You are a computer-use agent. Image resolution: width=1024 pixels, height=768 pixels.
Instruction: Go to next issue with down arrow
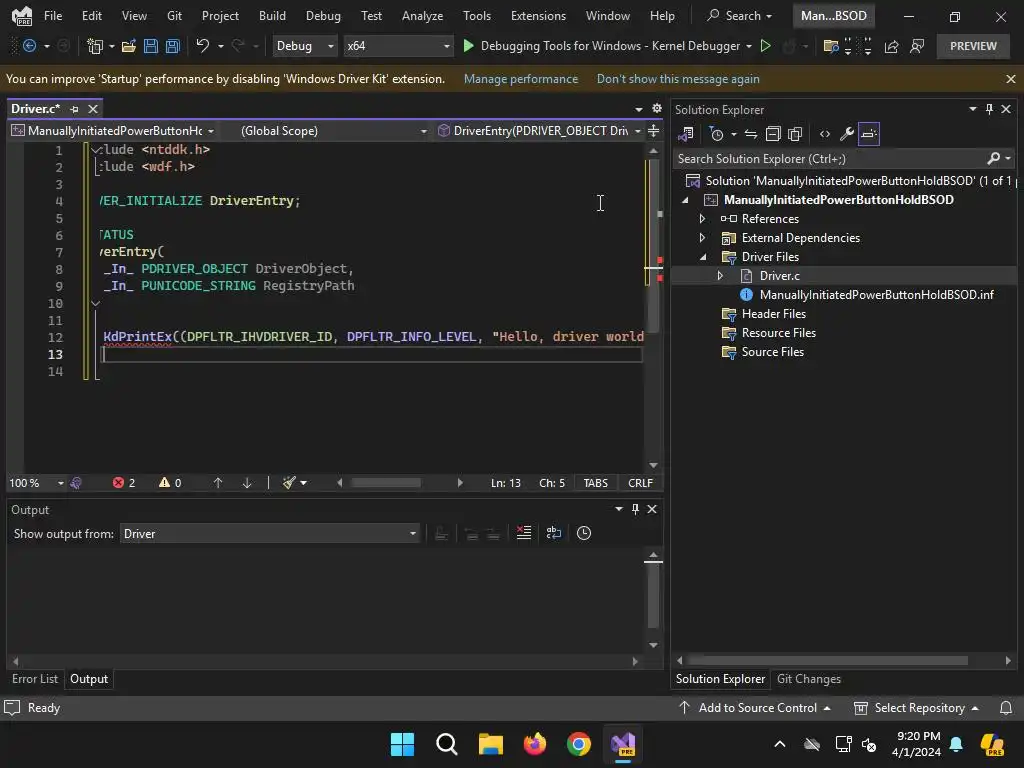(247, 483)
